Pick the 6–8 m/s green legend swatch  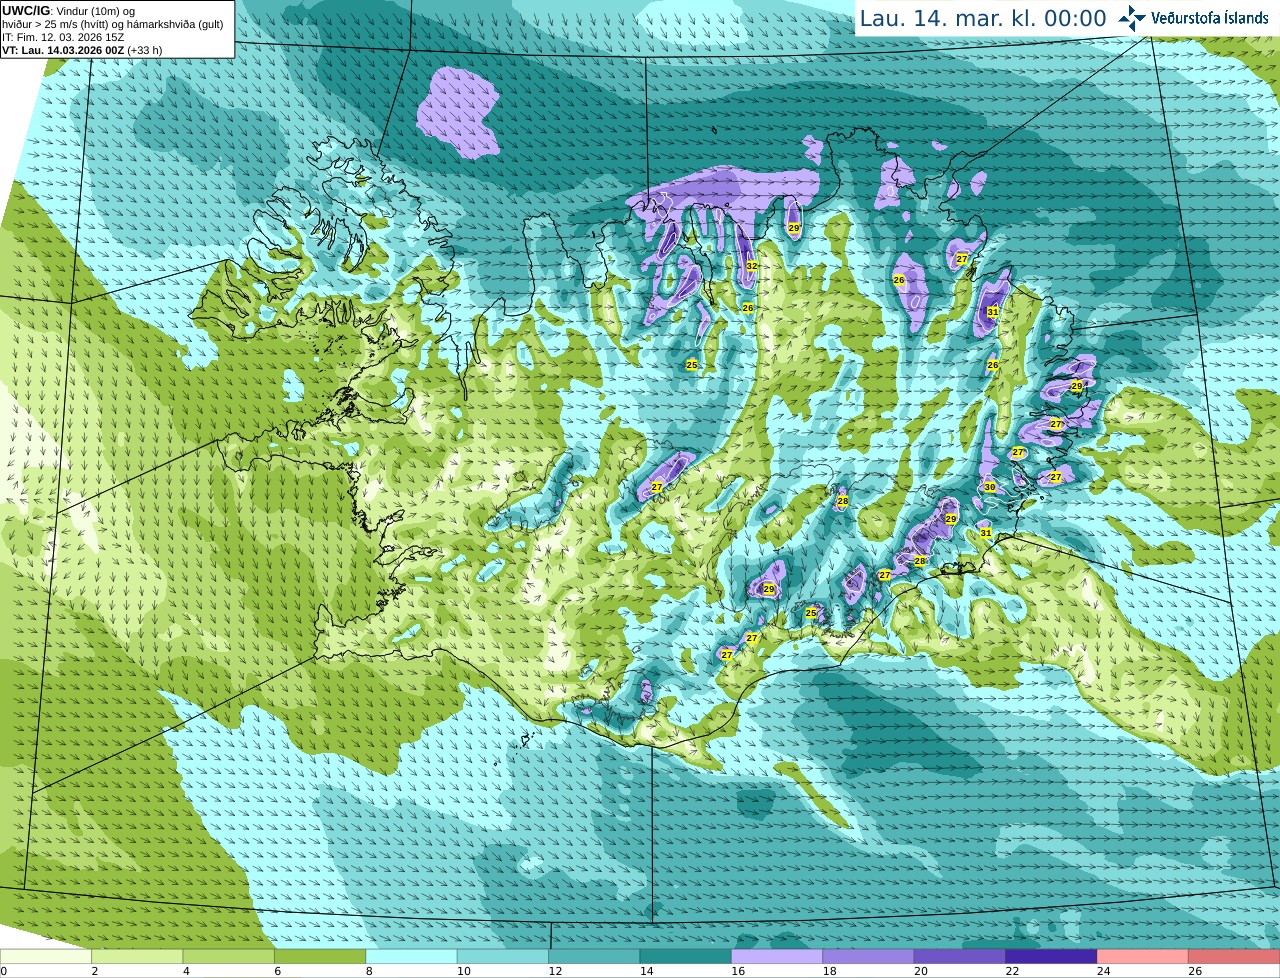320,957
